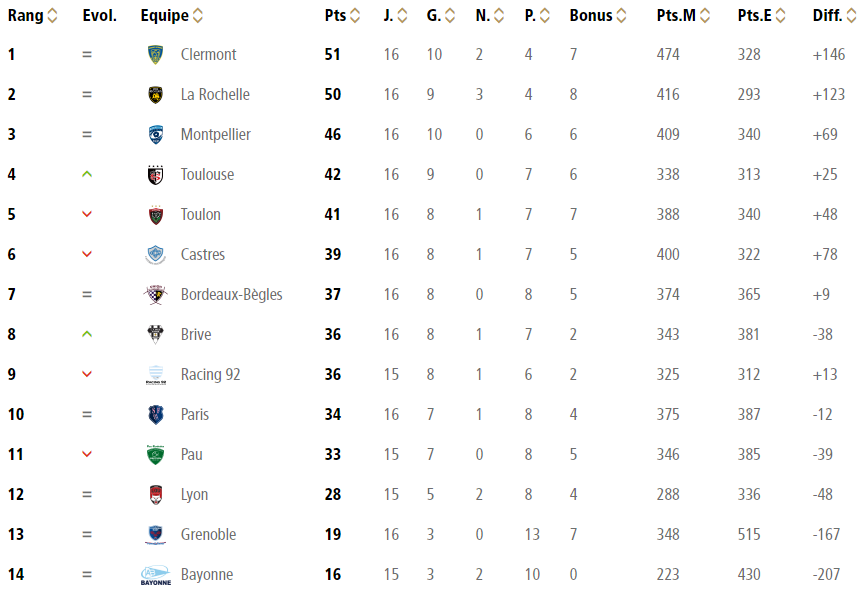Screen dimensions: 866x597
Task: Select the Toulon club badge
Action: (x=155, y=214)
